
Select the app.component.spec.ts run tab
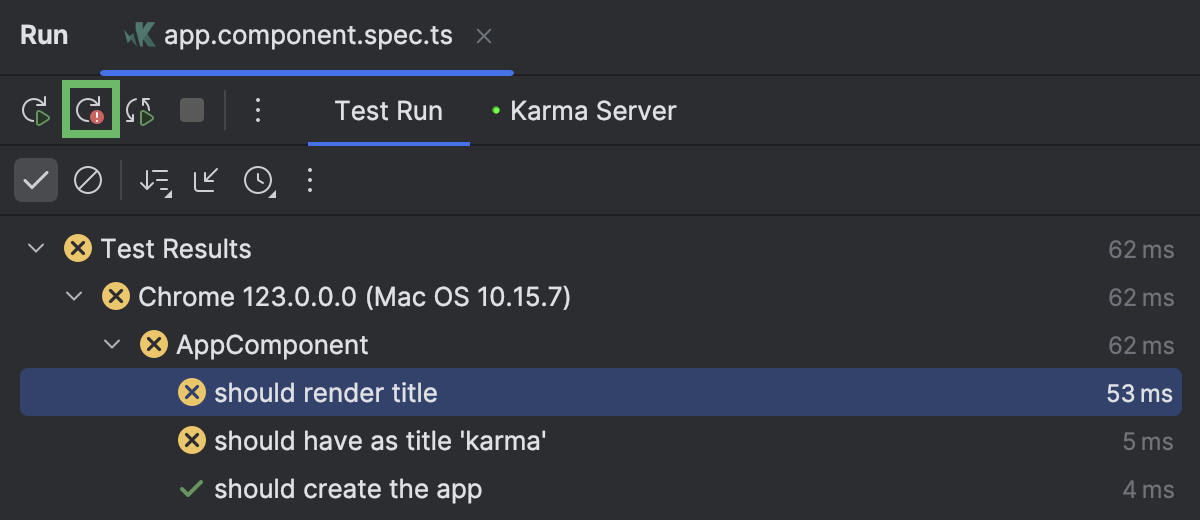[289, 36]
